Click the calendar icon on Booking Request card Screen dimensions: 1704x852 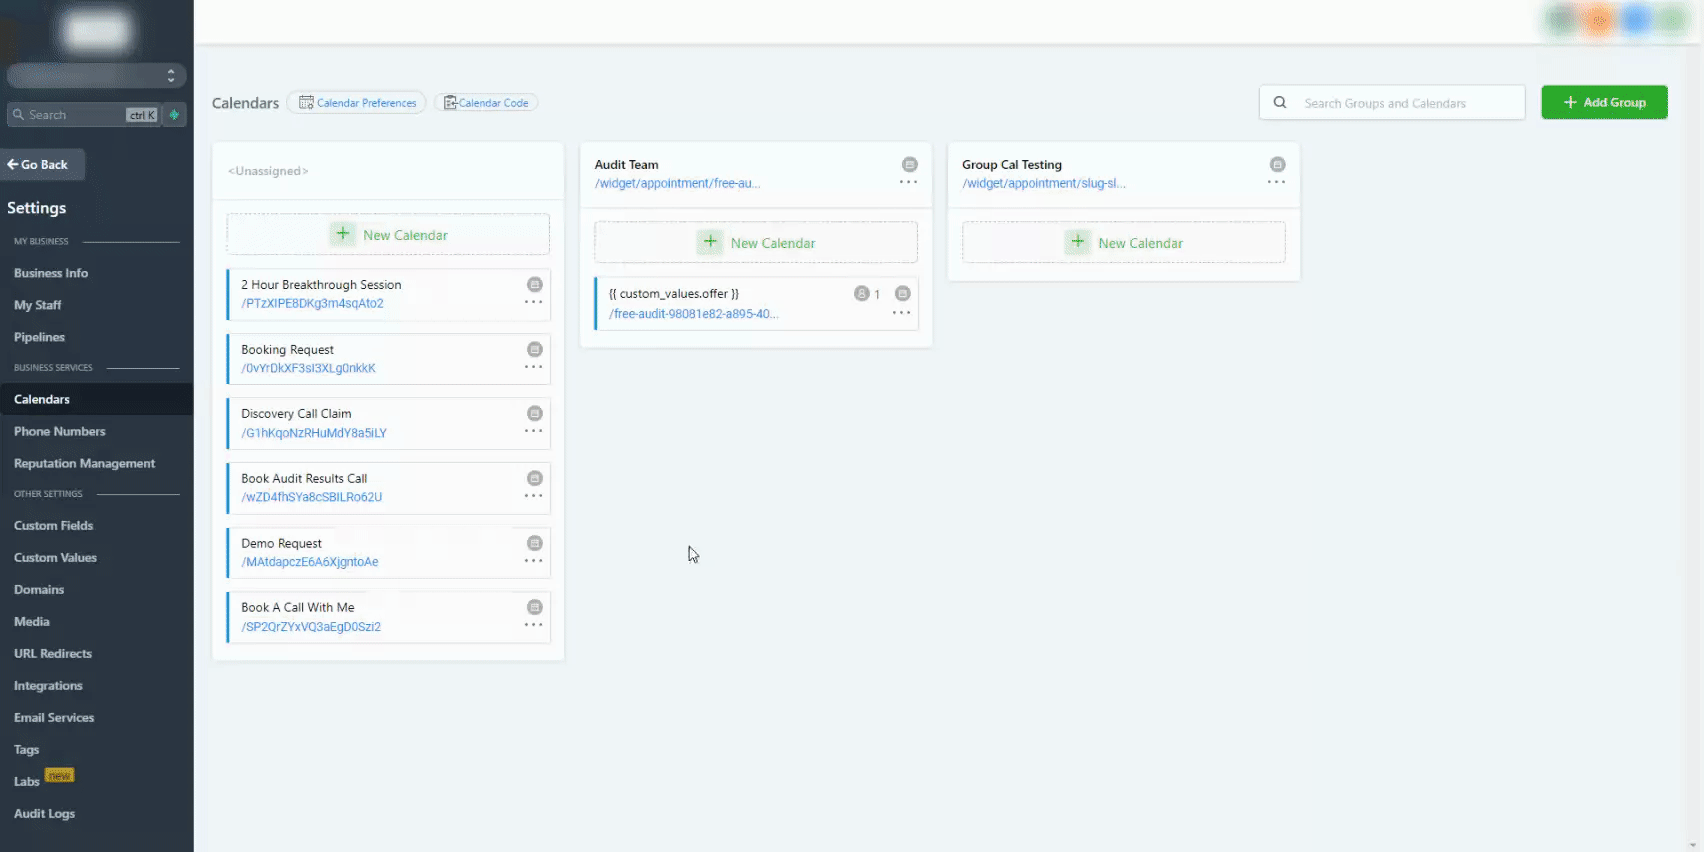coord(535,349)
